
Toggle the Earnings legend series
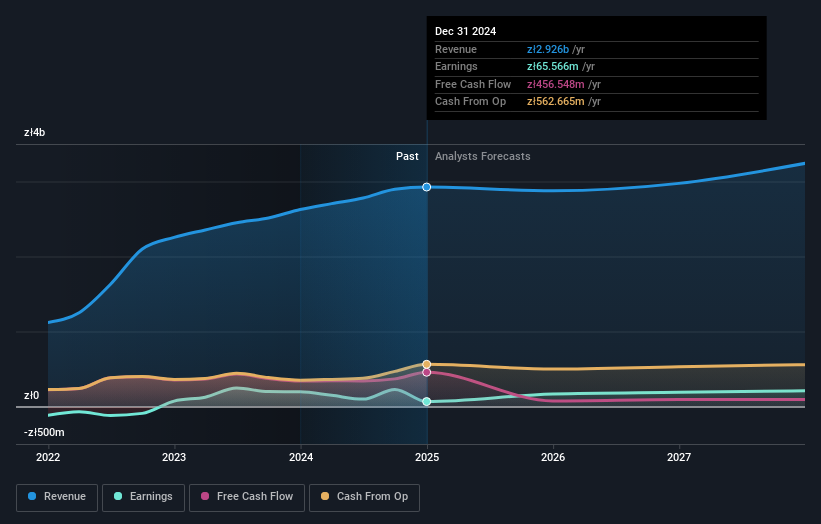[143, 497]
